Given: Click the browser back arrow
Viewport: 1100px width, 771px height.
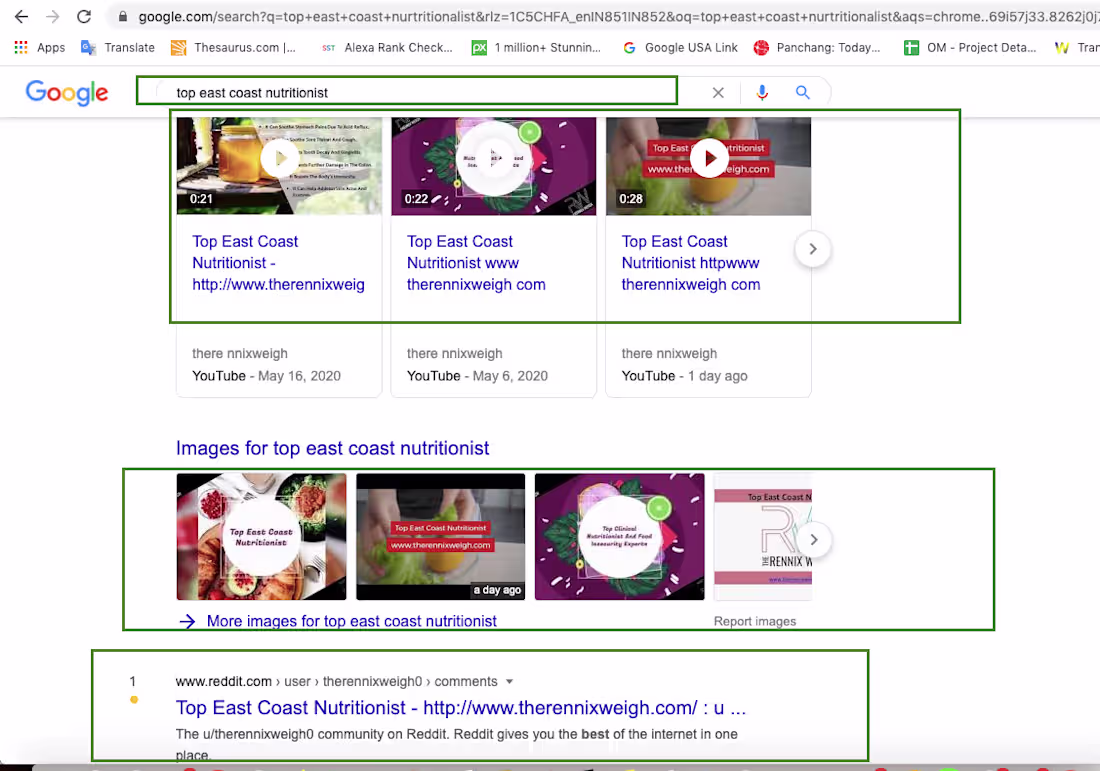Looking at the screenshot, I should point(22,16).
